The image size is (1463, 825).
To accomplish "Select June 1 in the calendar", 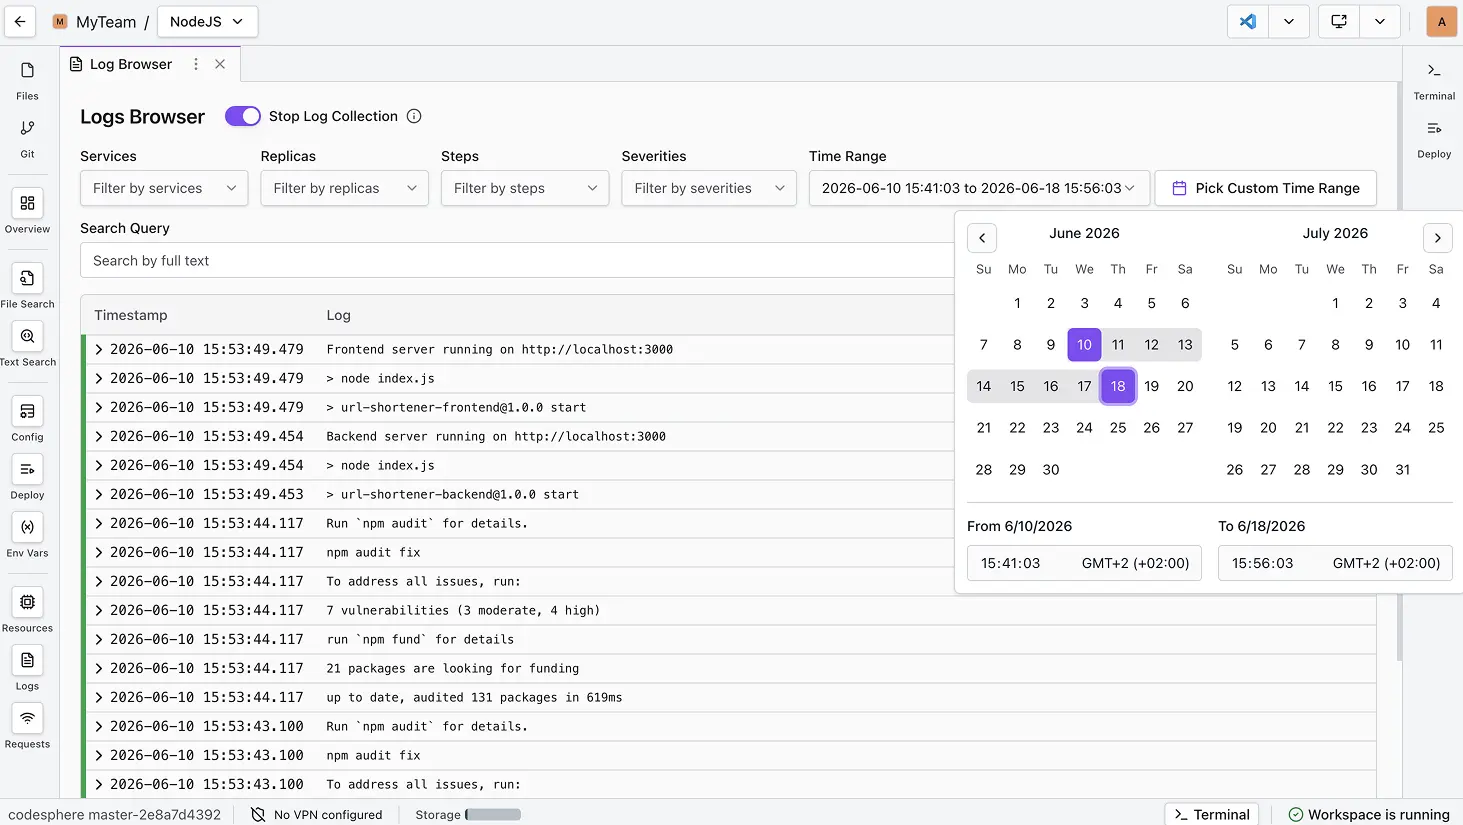I will click(1017, 303).
